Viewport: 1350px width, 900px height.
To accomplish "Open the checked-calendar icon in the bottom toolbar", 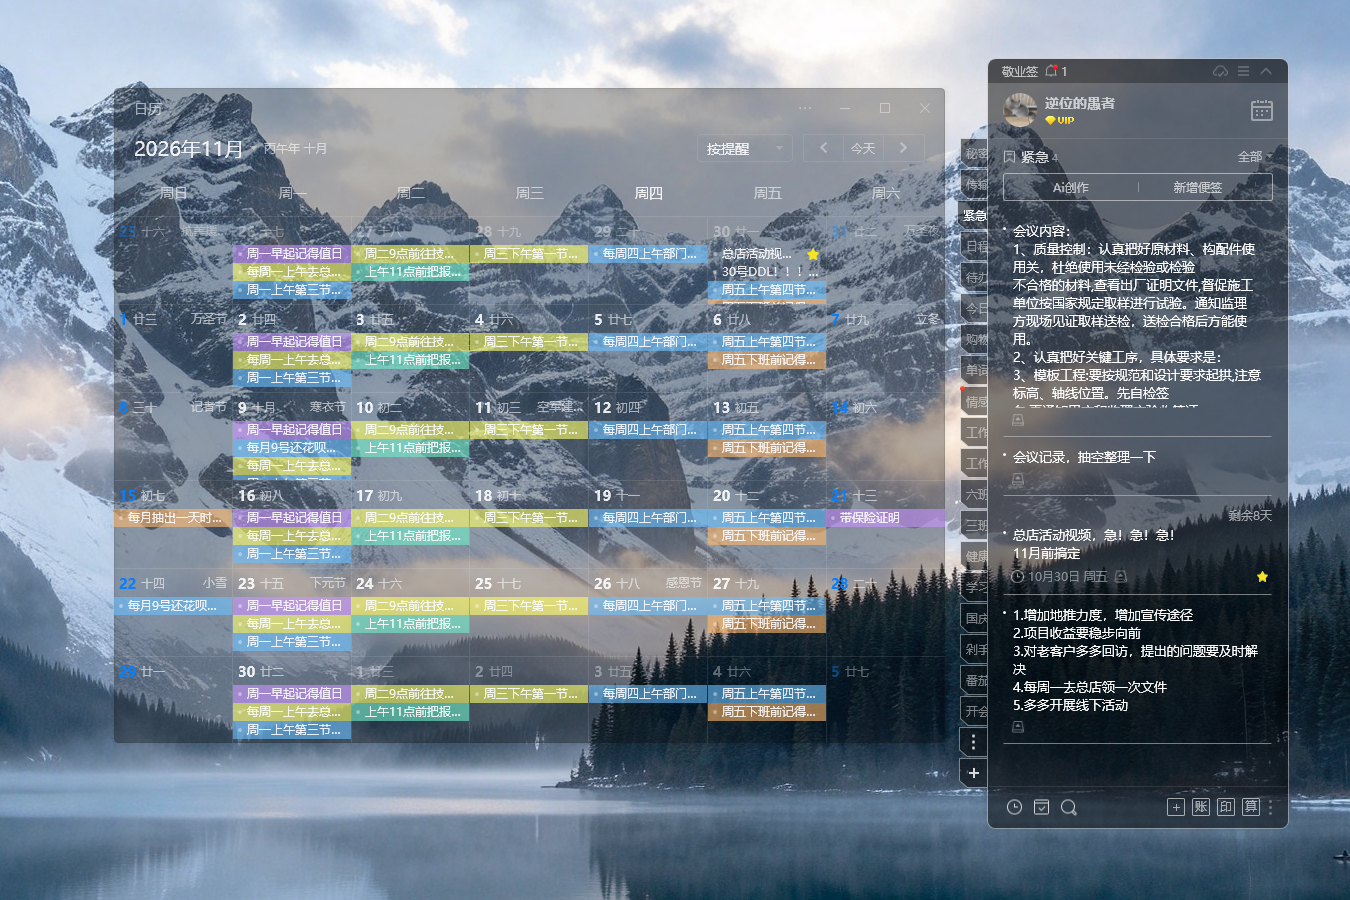I will pos(1041,807).
